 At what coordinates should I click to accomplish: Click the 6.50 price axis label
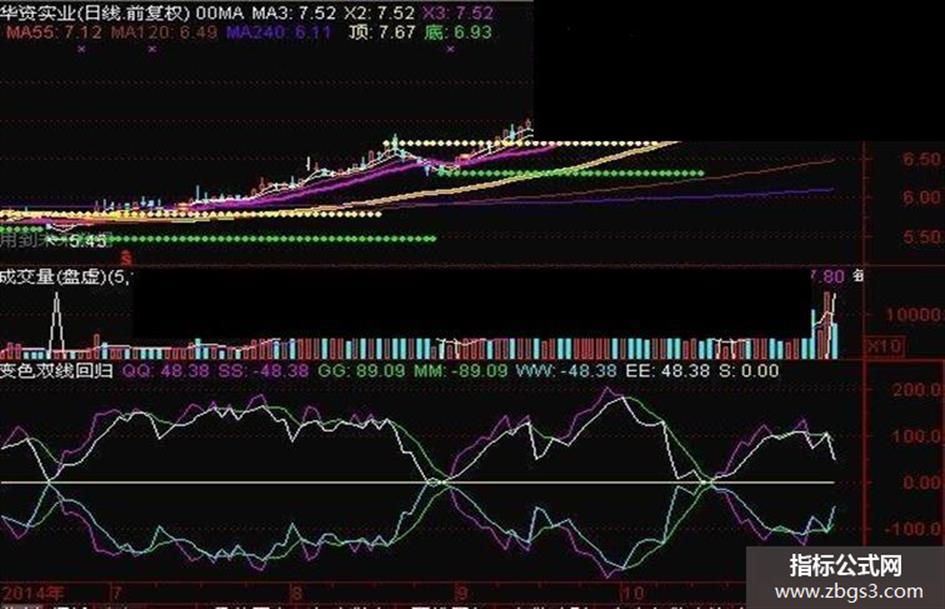click(920, 160)
